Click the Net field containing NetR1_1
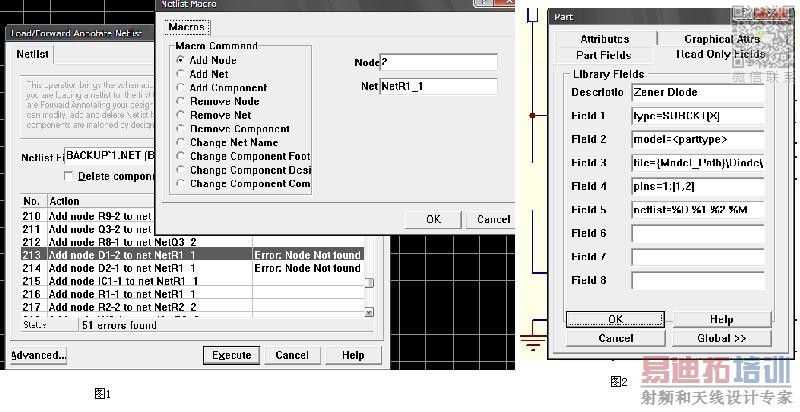The image size is (800, 412). [x=438, y=86]
